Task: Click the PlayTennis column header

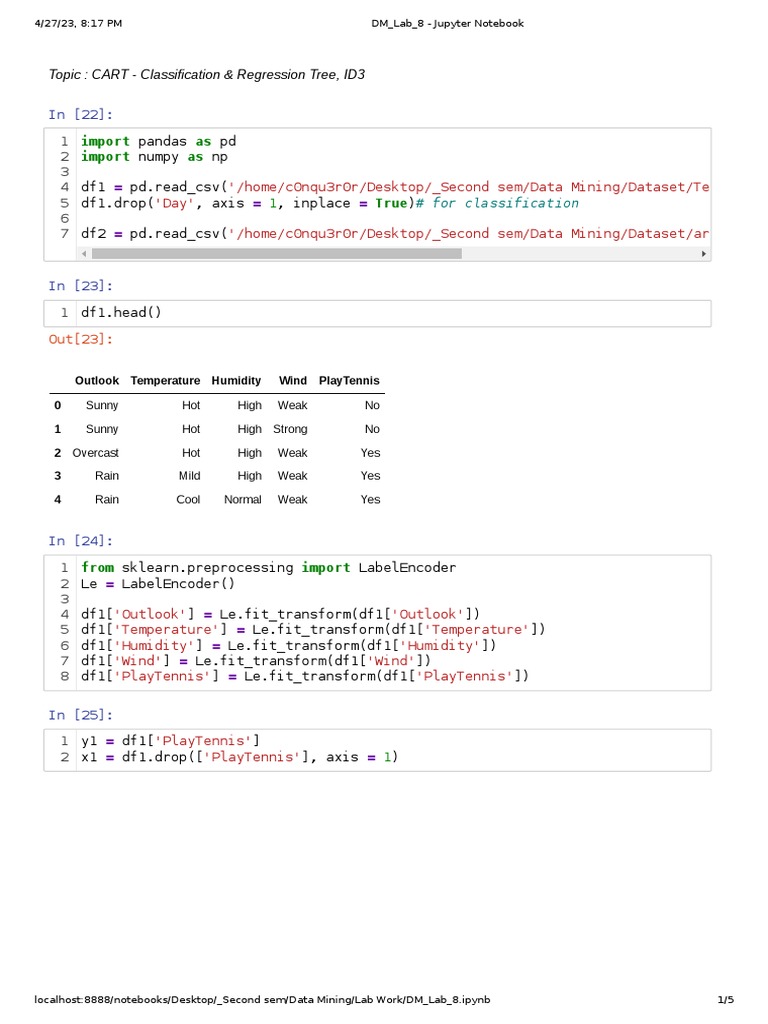Action: 349,381
